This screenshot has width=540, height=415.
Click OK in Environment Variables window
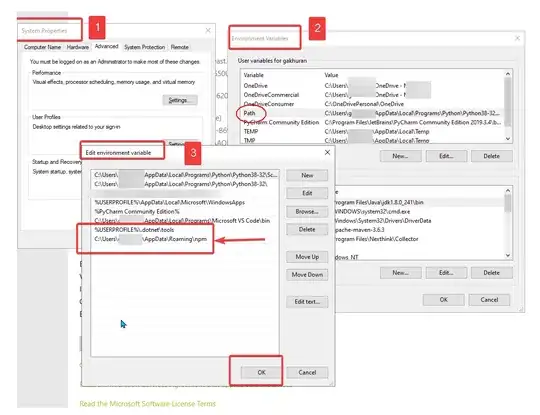(x=444, y=300)
